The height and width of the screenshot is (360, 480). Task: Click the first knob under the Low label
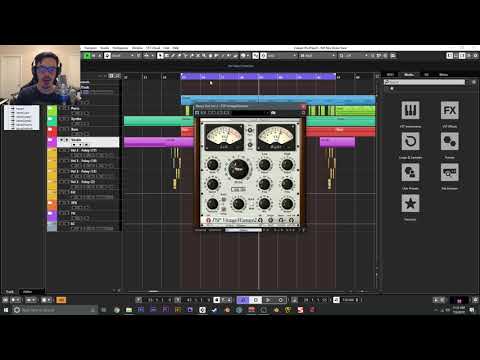(264, 165)
